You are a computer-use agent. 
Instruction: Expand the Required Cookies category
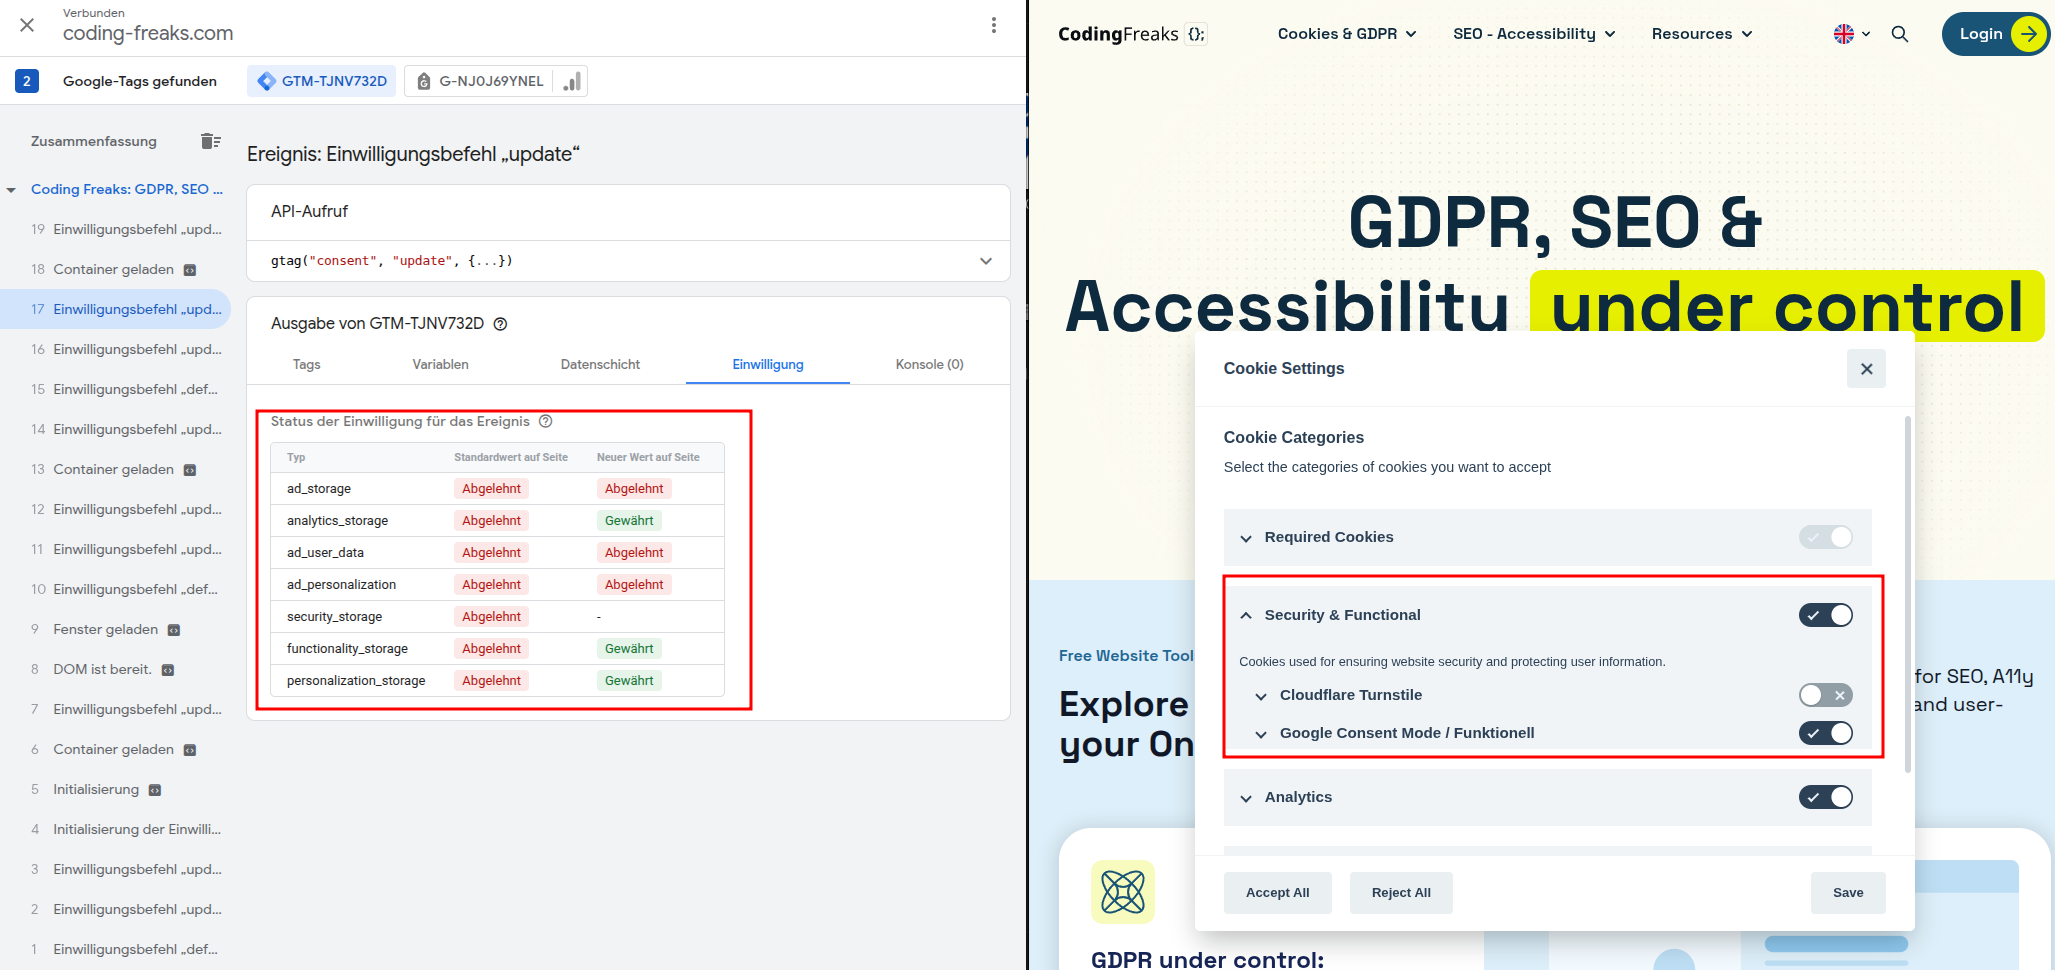[1246, 537]
